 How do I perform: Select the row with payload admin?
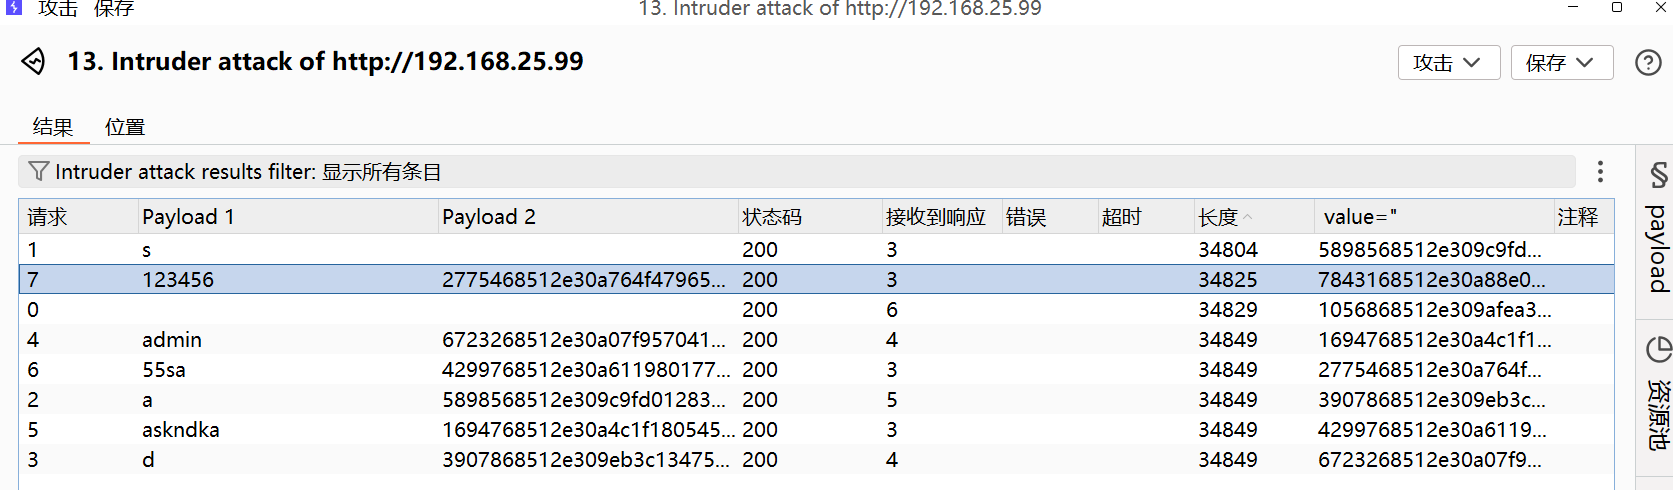coord(172,340)
